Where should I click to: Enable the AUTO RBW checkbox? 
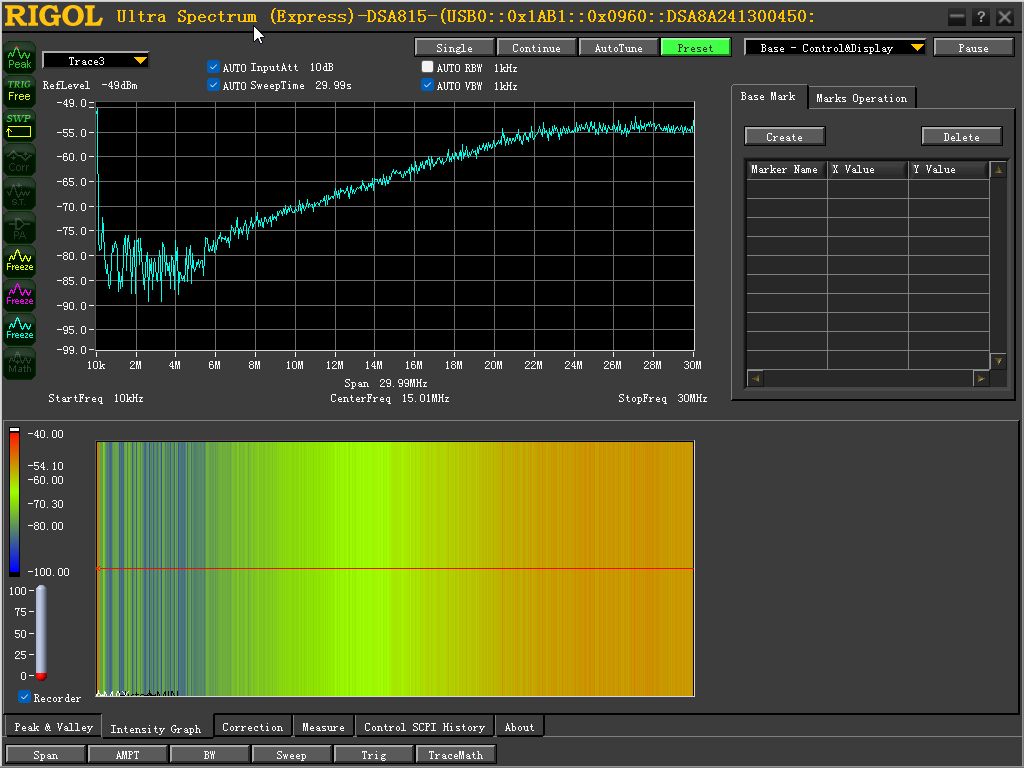[428, 67]
